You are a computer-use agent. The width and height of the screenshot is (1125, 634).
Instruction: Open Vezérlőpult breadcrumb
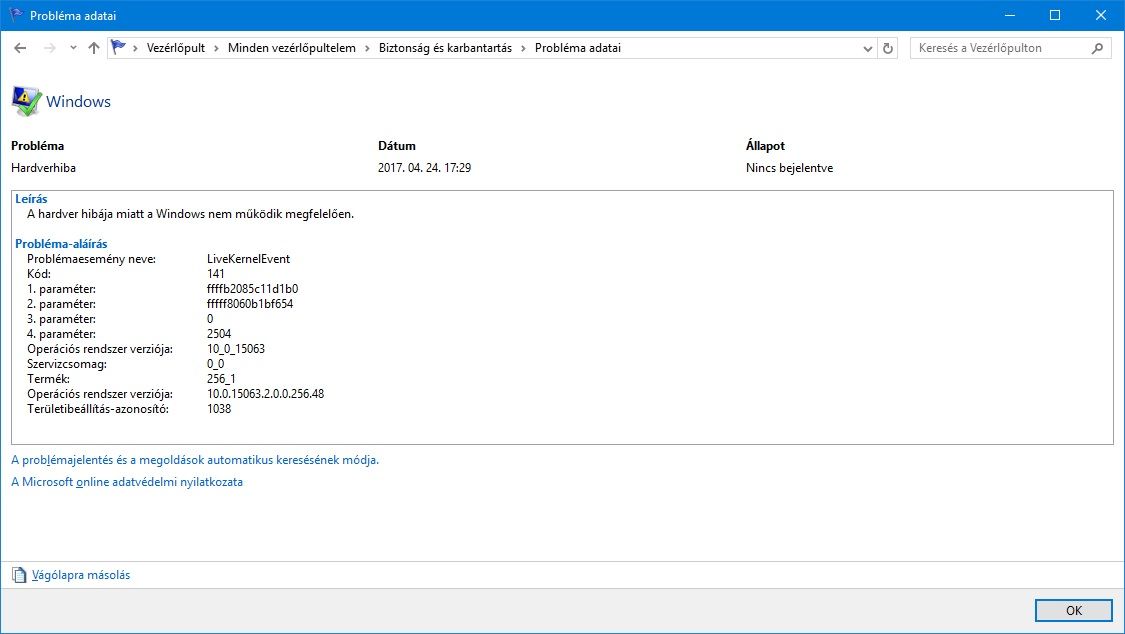pos(176,48)
